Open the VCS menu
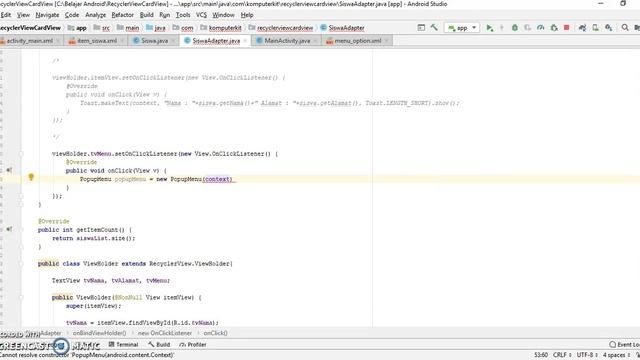Viewport: 640px width, 360px height. (x=201, y=15)
